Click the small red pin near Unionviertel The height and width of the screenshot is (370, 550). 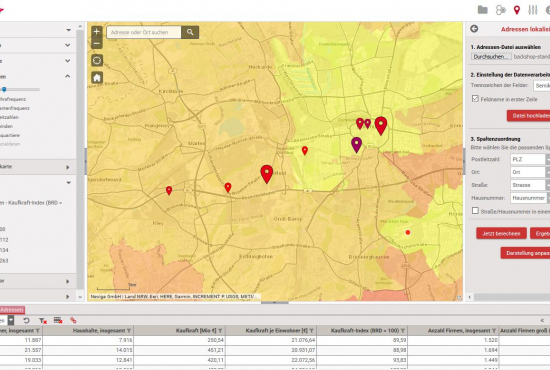click(305, 151)
